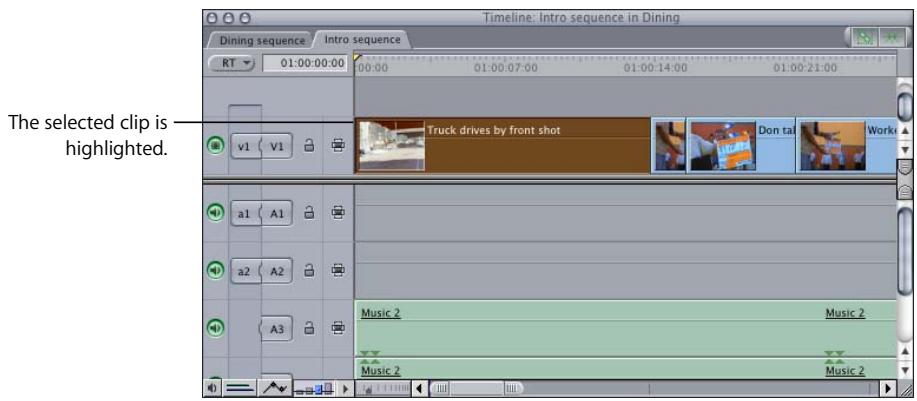Select the first Music 2 clip label on A3

[381, 313]
